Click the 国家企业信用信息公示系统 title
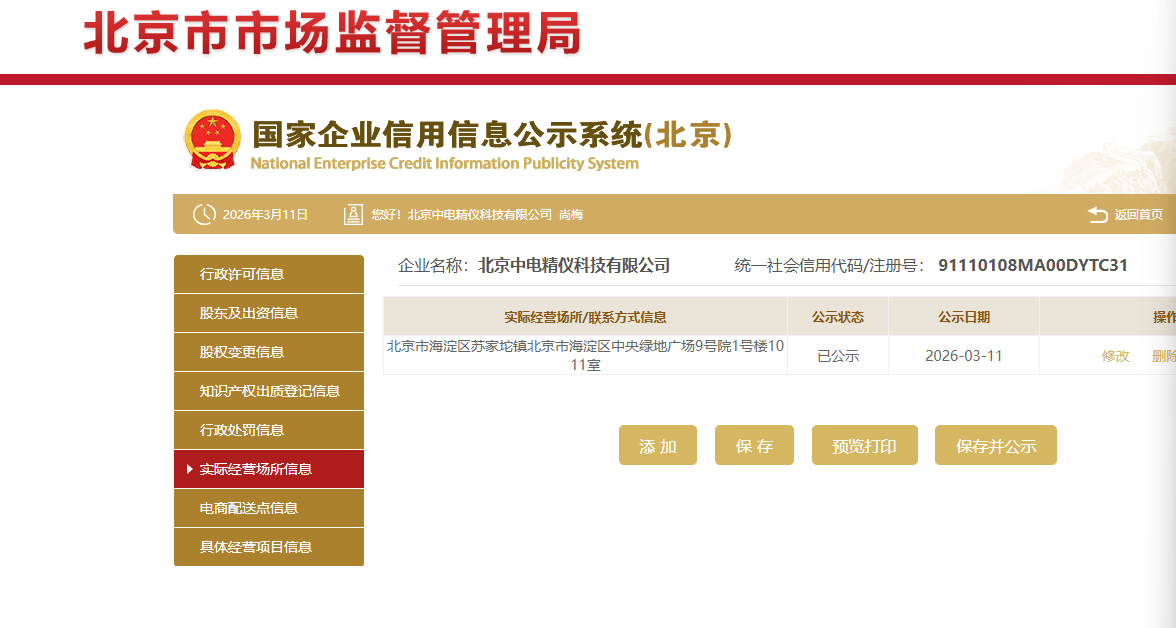This screenshot has width=1176, height=628. 491,135
